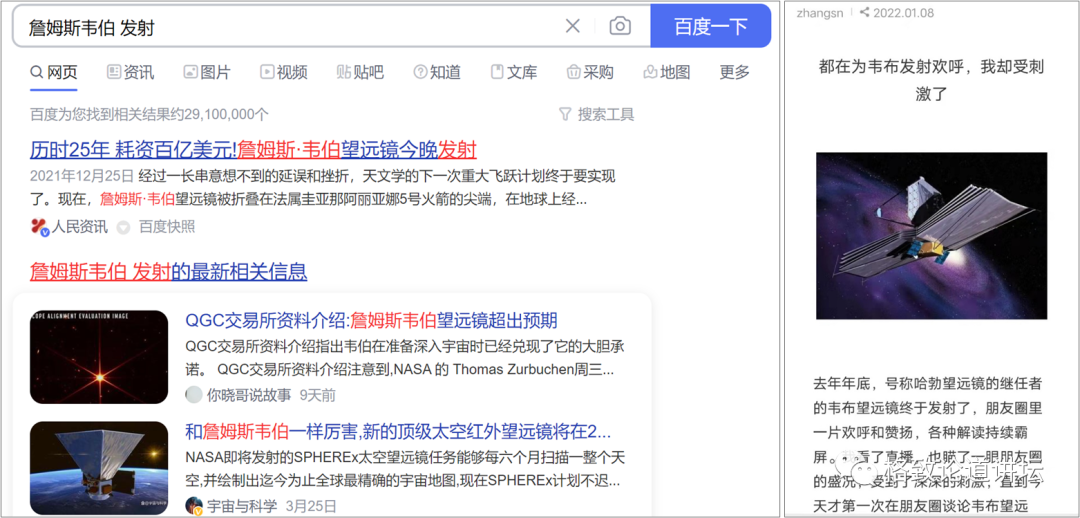This screenshot has width=1080, height=518.
Task: Open the 地图 tab
Action: (667, 72)
